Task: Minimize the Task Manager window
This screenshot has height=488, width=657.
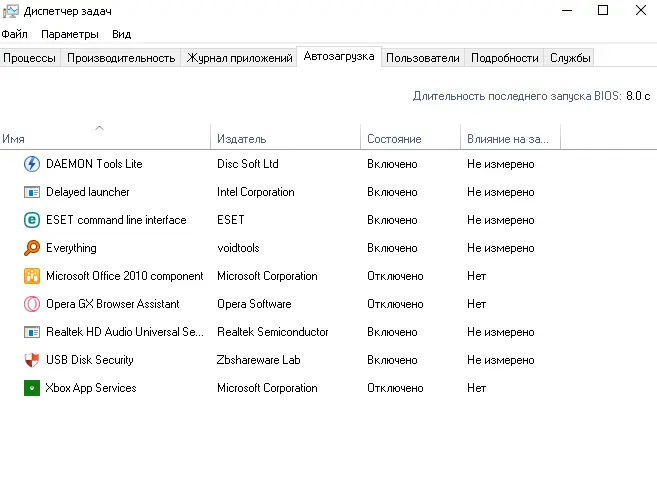Action: point(567,10)
